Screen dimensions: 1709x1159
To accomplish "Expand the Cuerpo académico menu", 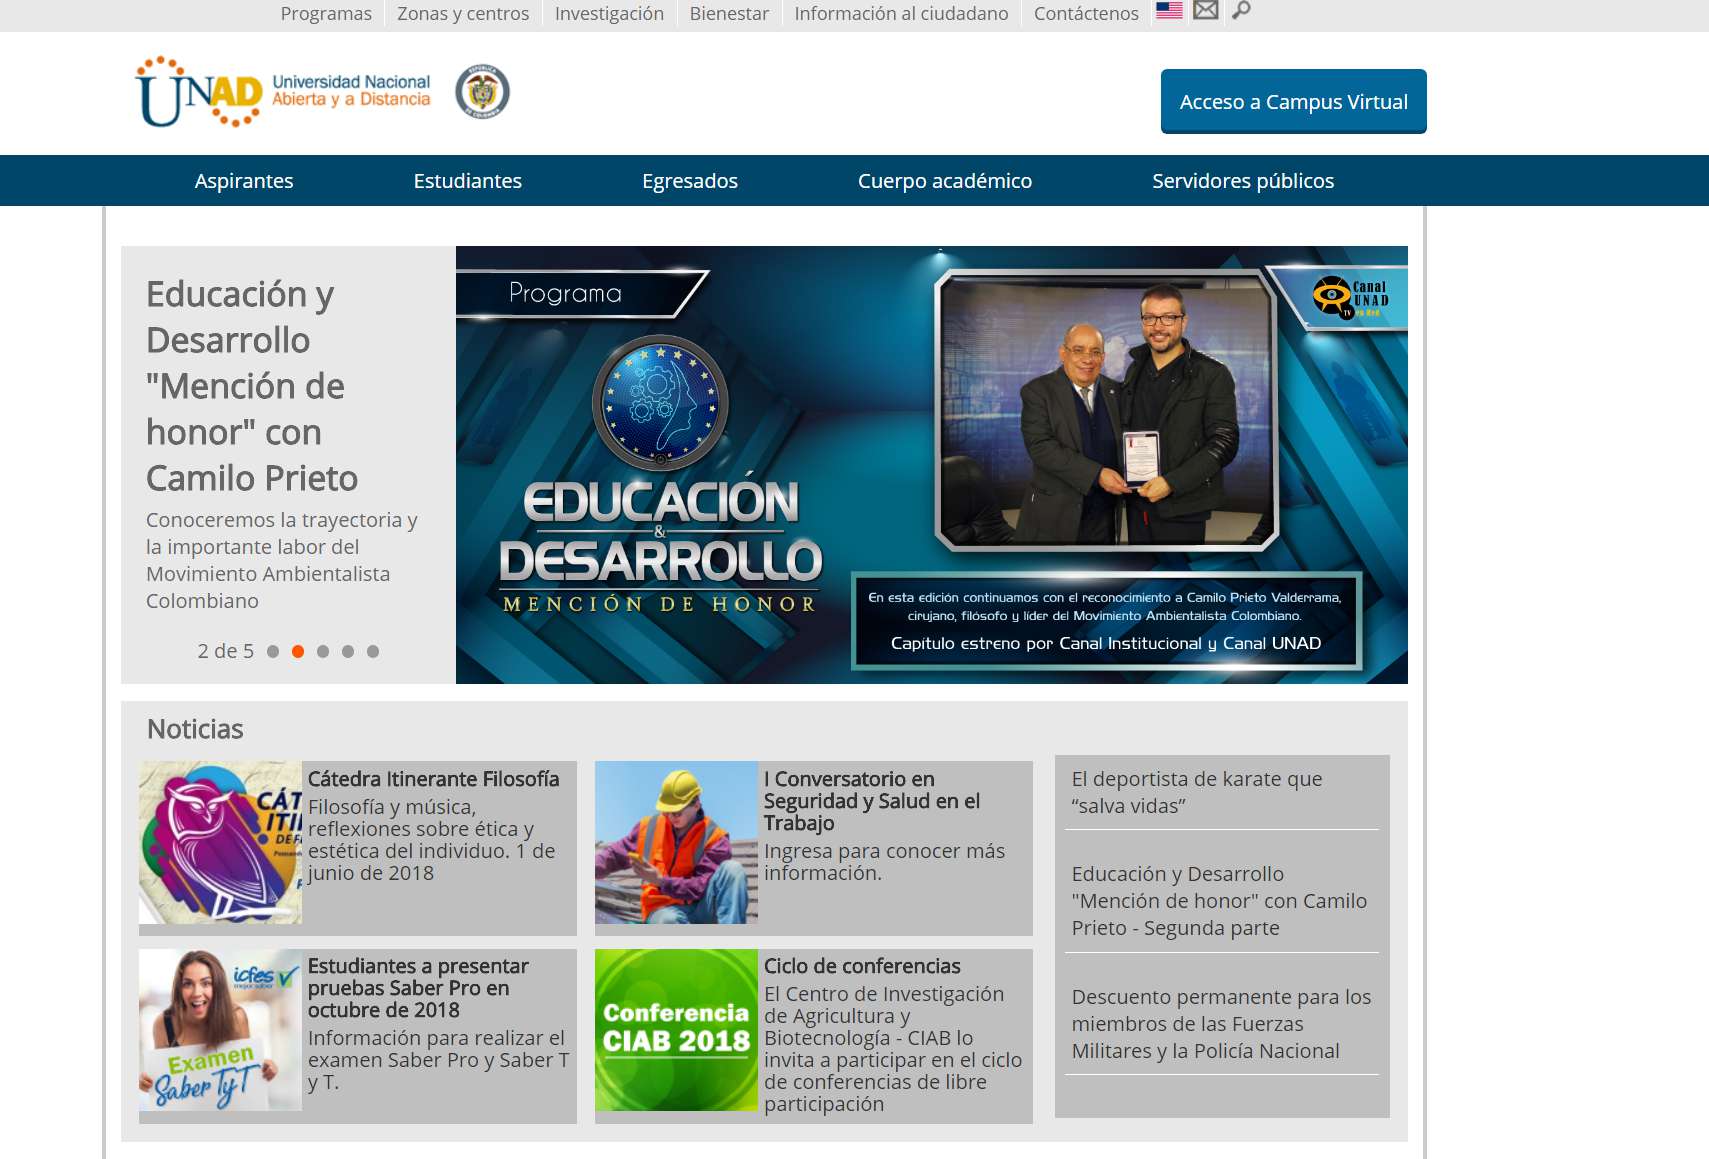I will click(944, 181).
